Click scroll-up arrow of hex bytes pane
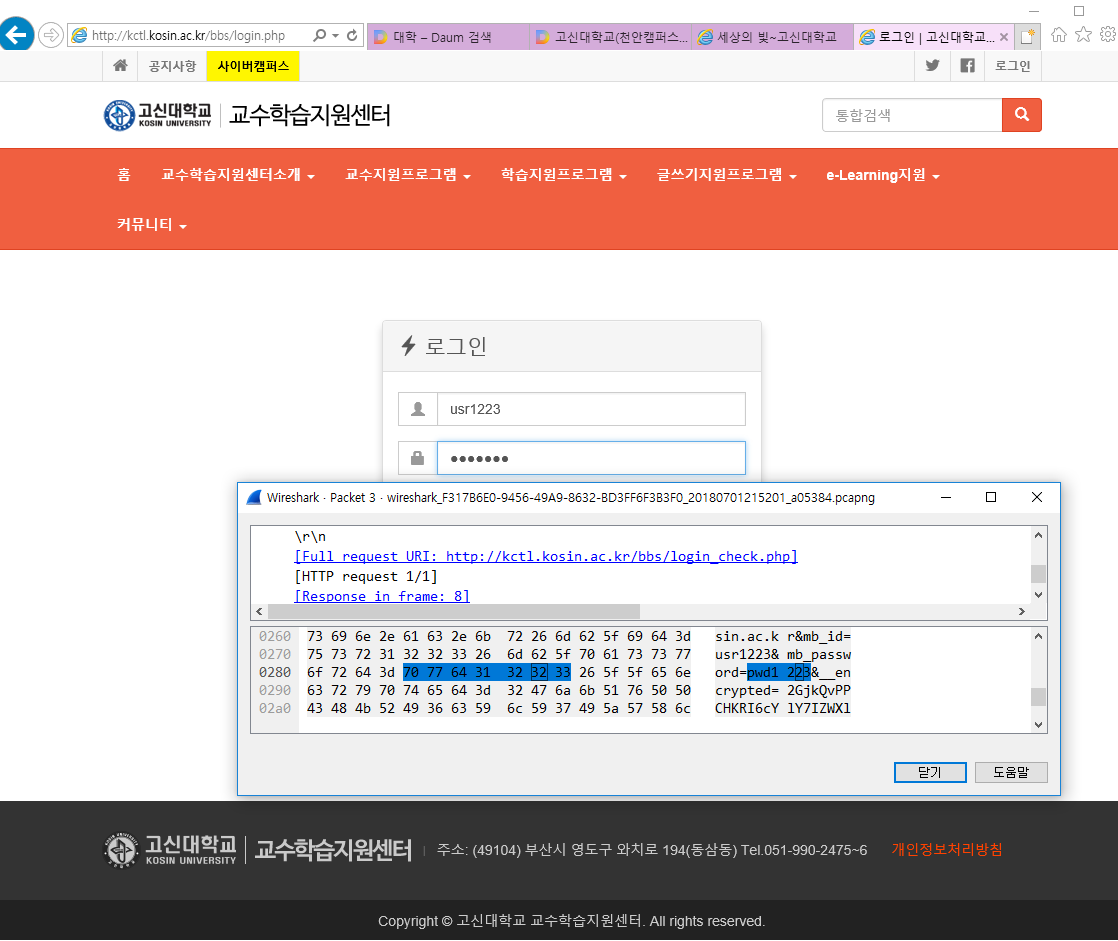 point(1038,636)
